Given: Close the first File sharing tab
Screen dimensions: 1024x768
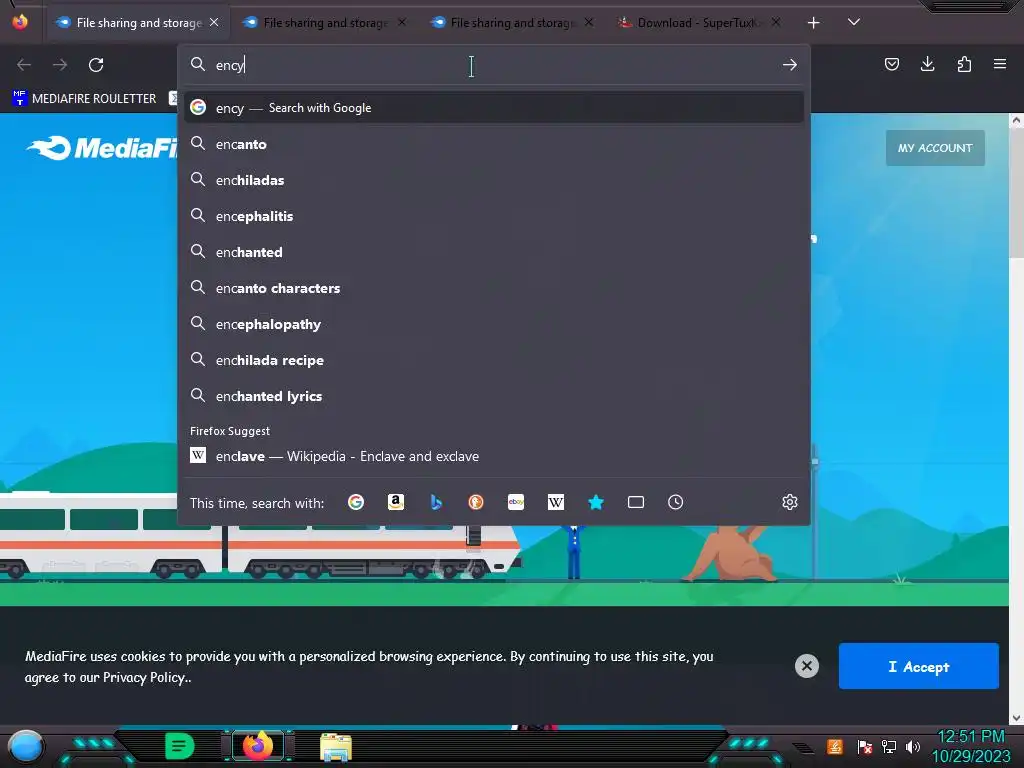Looking at the screenshot, I should [214, 22].
